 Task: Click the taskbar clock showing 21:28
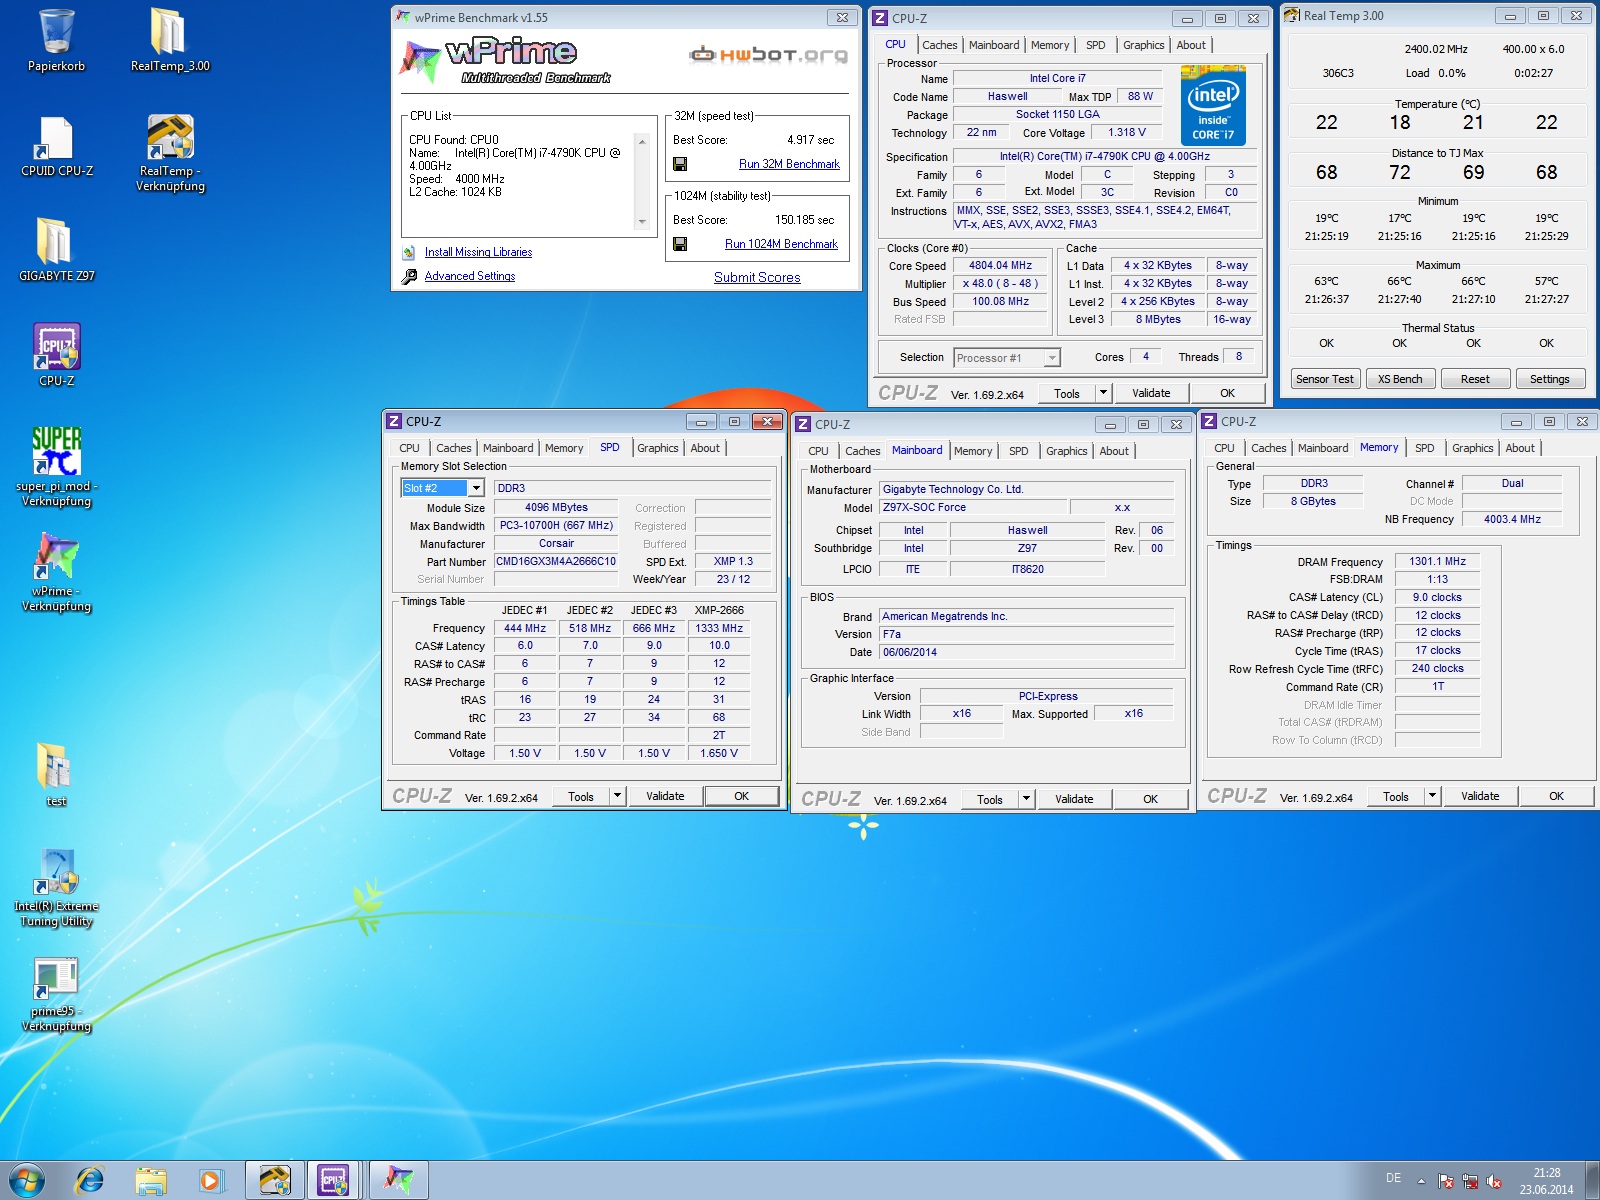point(1546,1181)
